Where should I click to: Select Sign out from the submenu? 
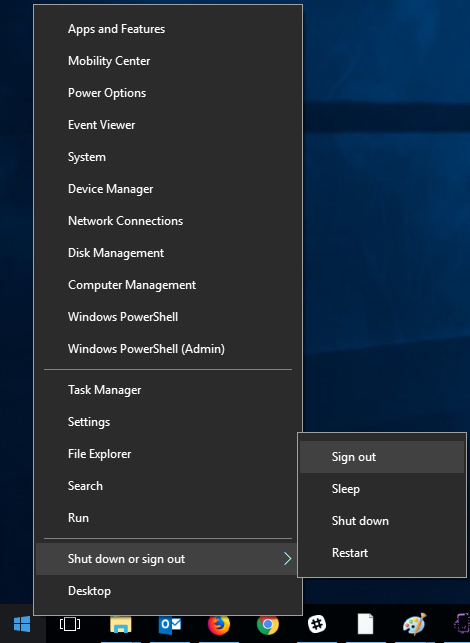(382, 457)
